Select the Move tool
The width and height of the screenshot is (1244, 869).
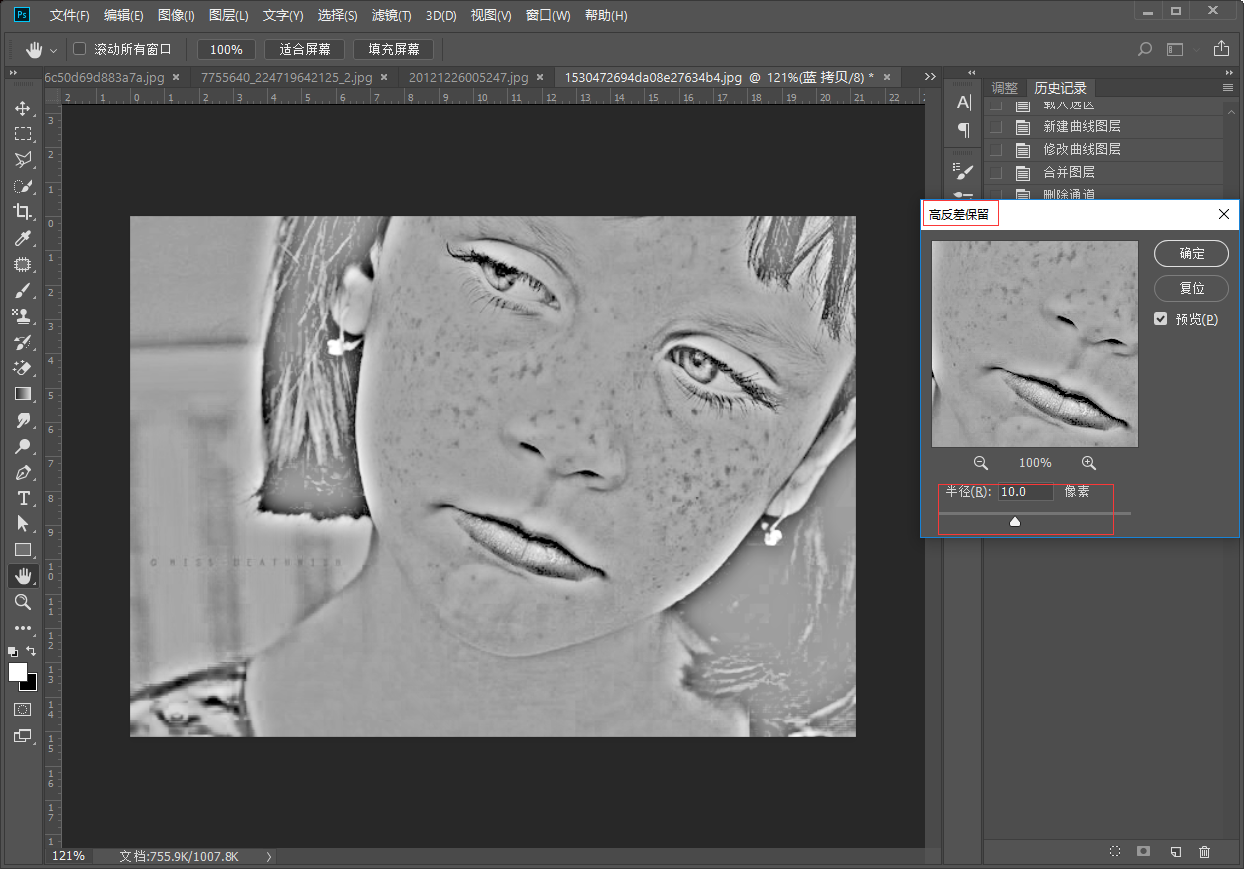[22, 108]
